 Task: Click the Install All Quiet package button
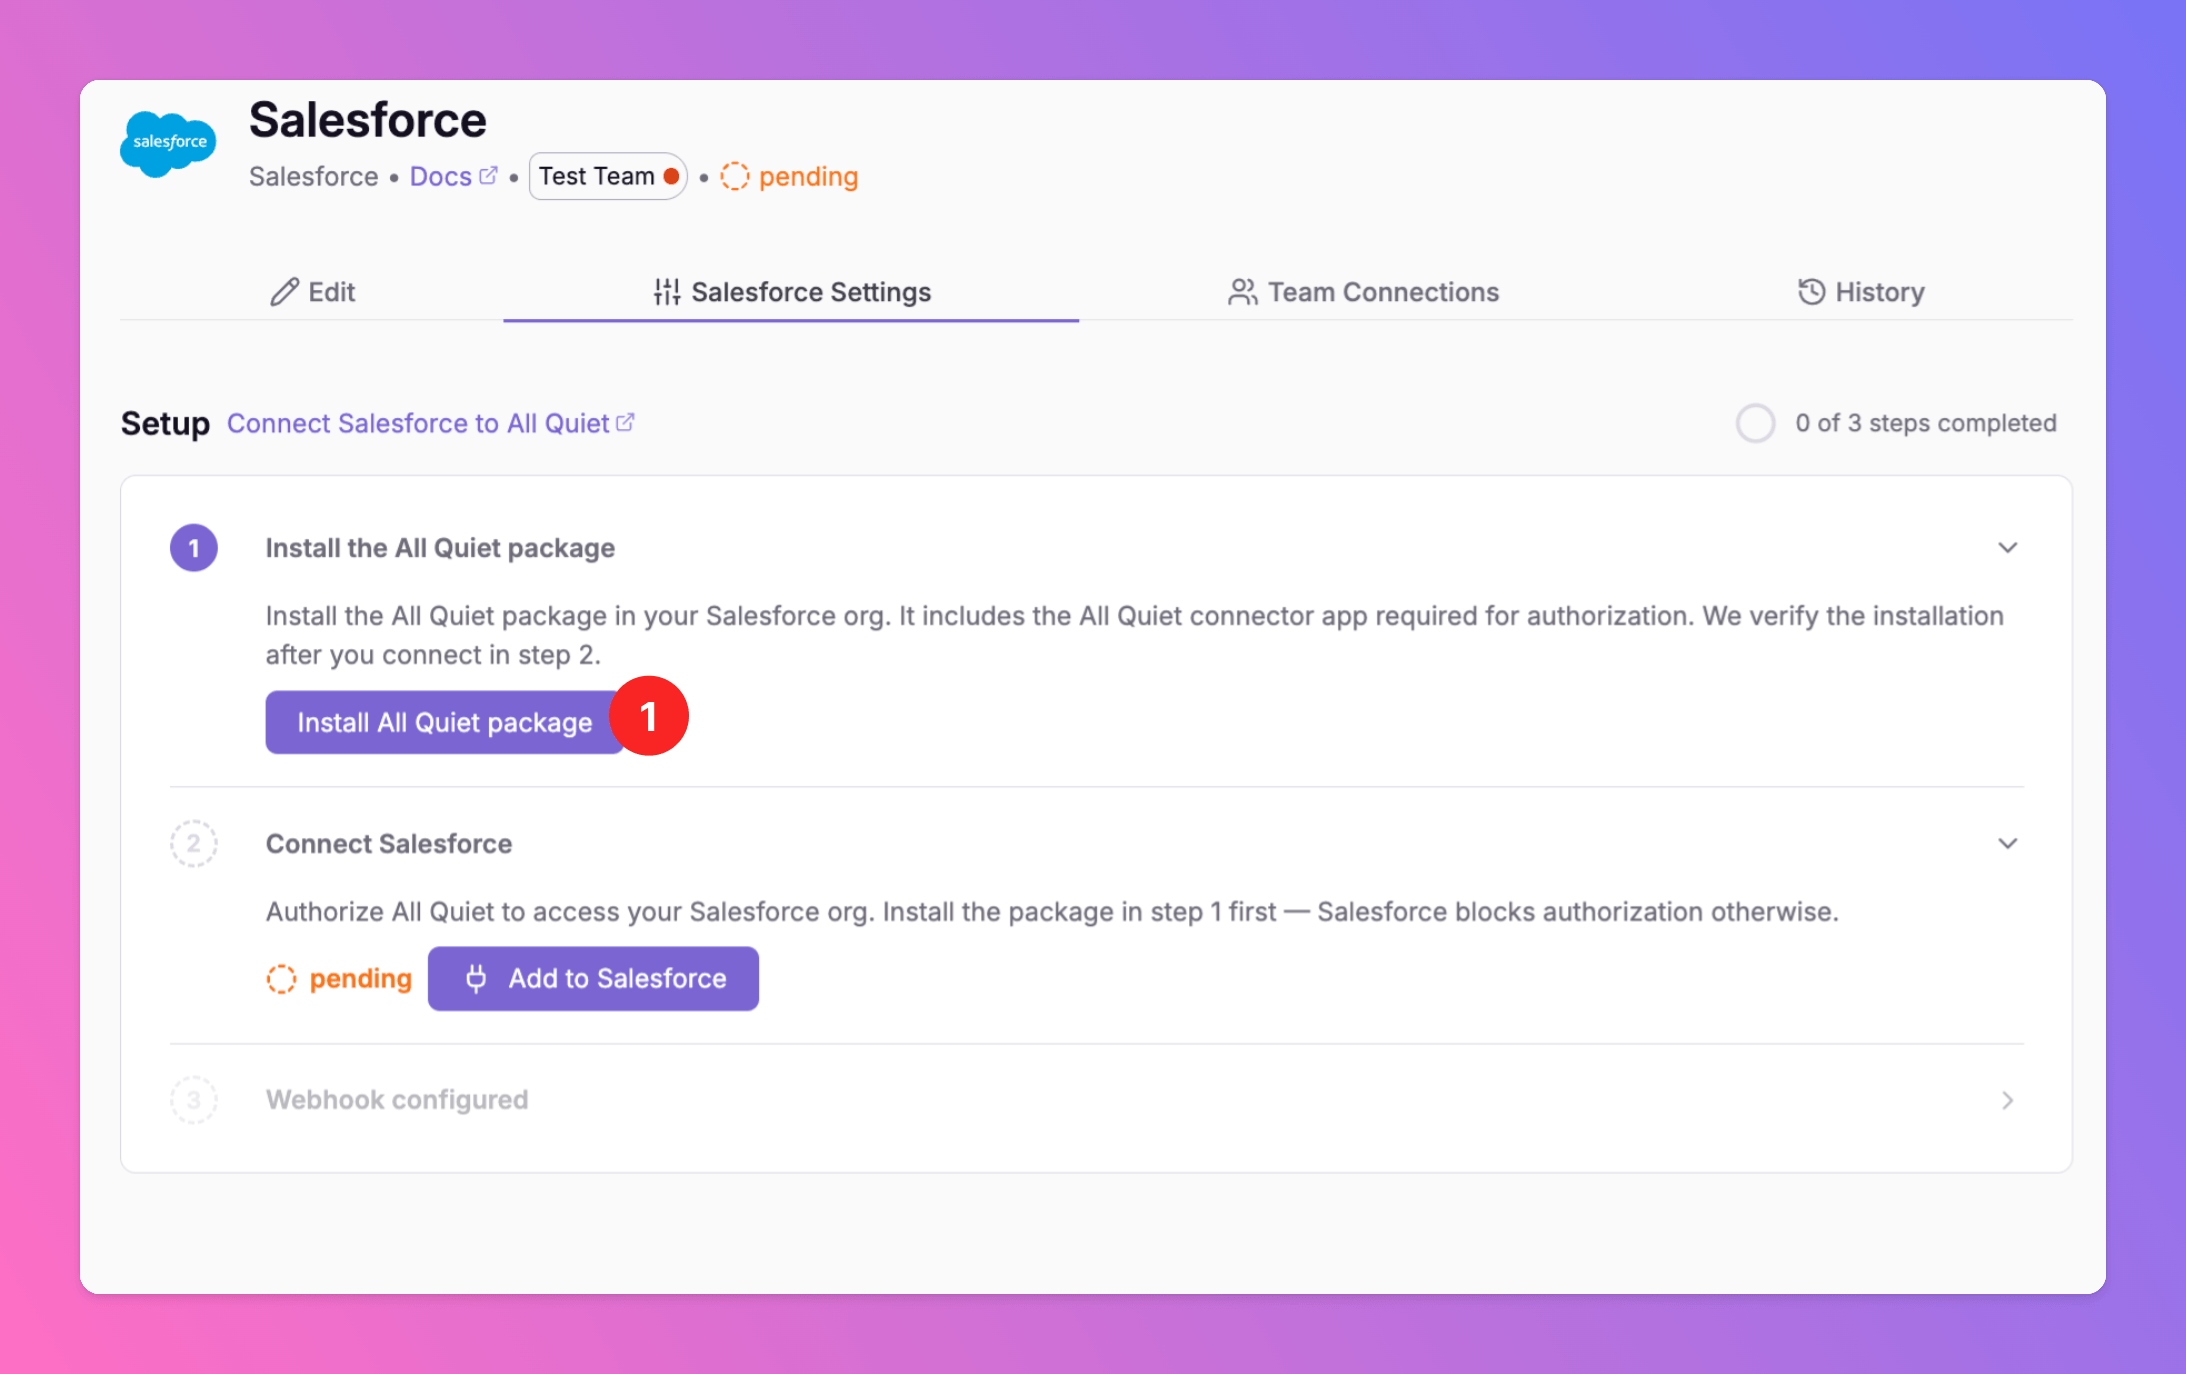click(x=445, y=722)
